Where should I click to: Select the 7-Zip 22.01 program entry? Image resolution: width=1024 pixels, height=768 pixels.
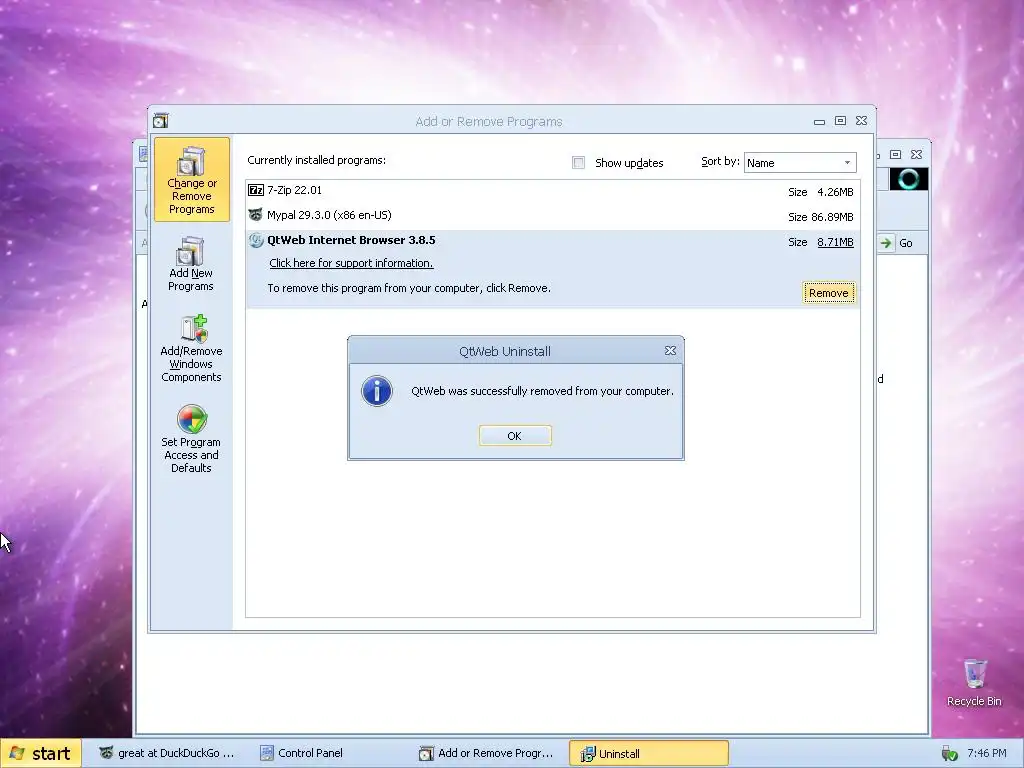[552, 191]
